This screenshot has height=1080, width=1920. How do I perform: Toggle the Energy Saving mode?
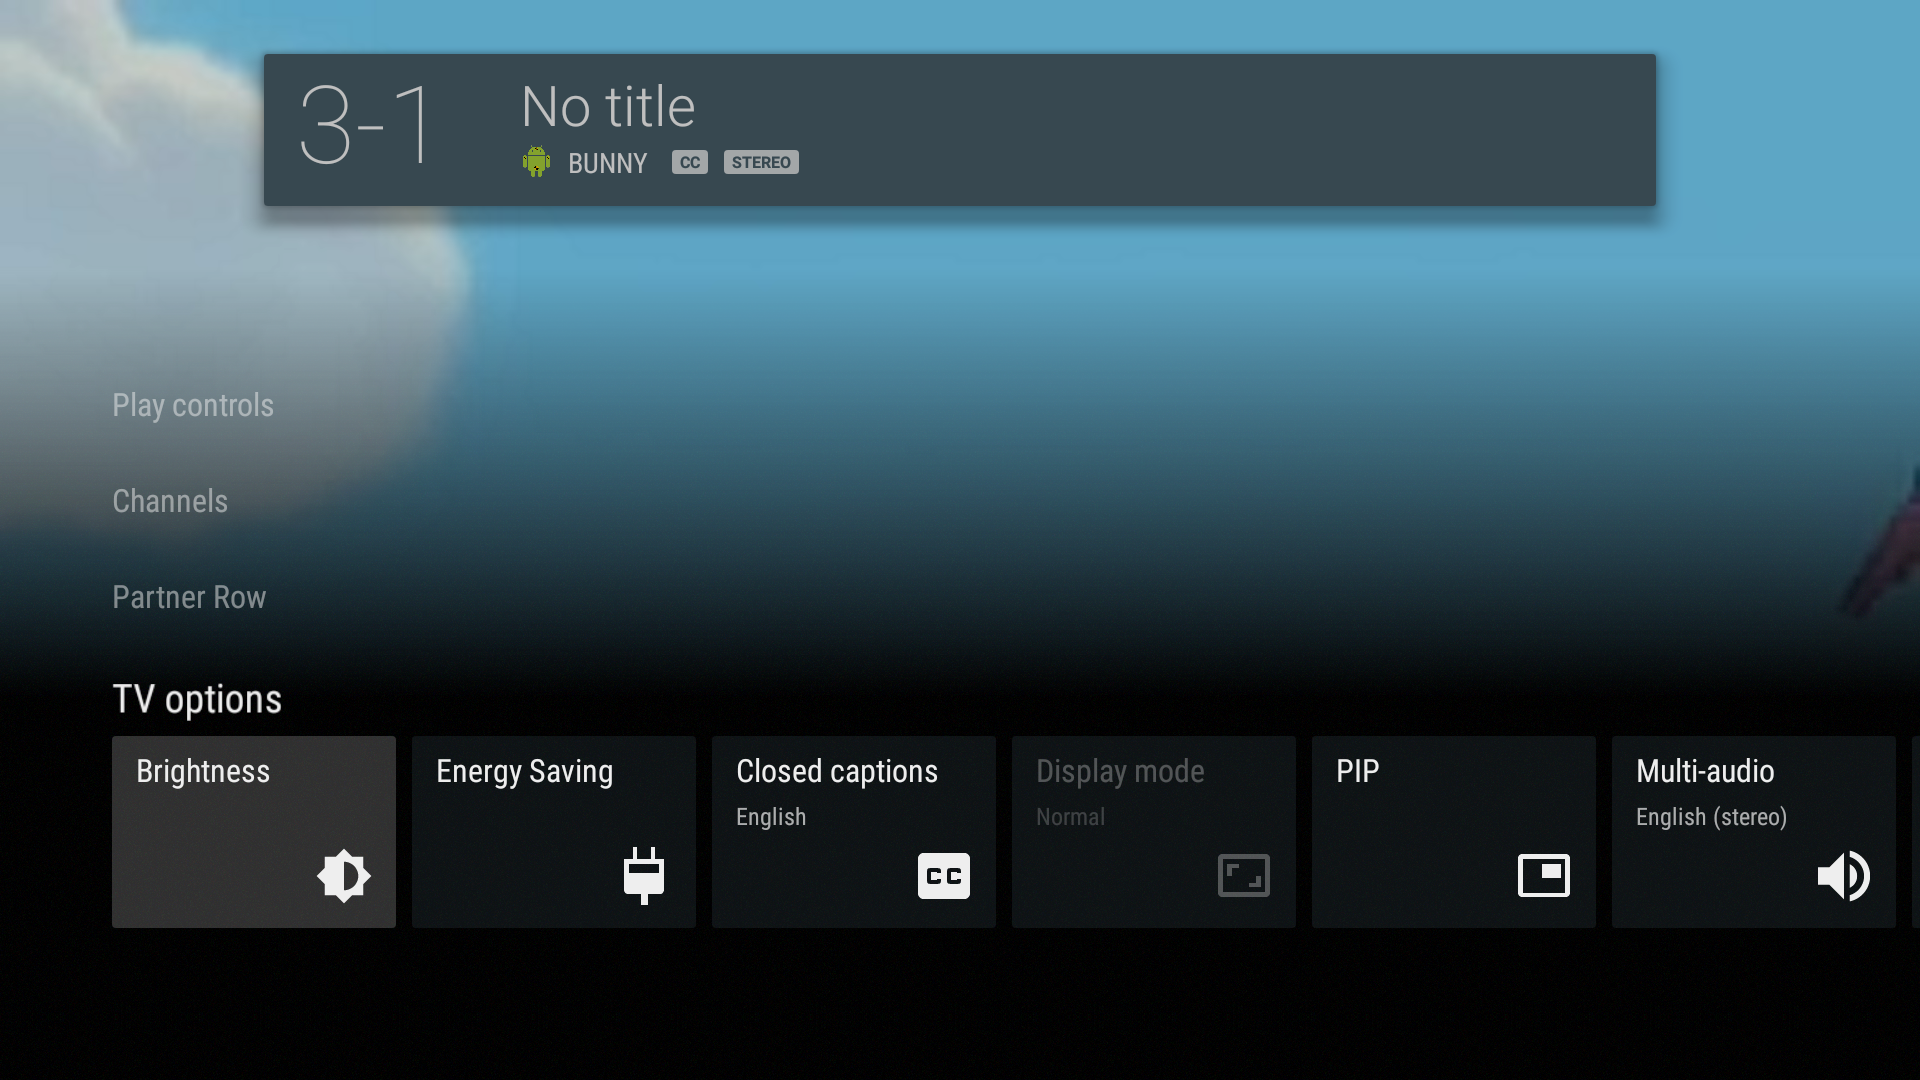coord(554,832)
